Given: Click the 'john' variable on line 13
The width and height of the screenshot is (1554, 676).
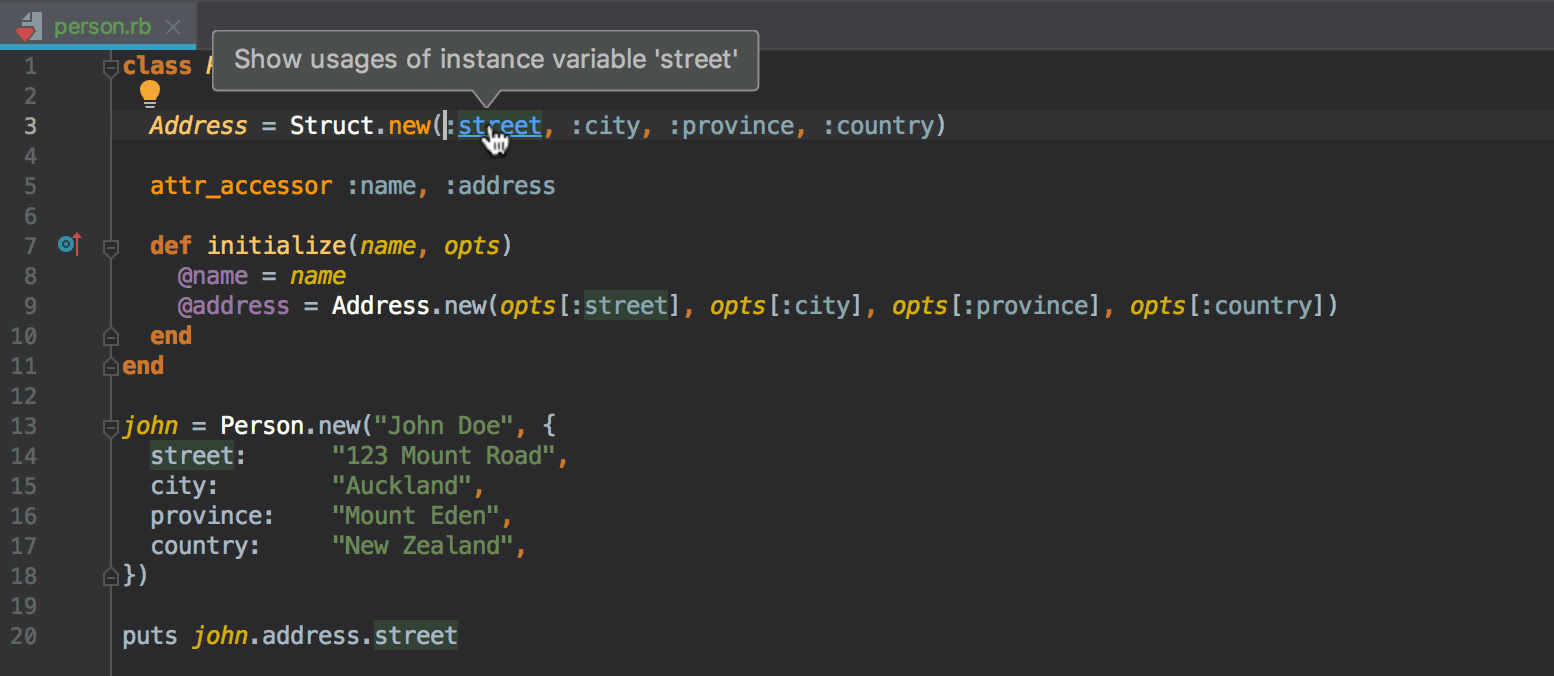Looking at the screenshot, I should coord(150,426).
